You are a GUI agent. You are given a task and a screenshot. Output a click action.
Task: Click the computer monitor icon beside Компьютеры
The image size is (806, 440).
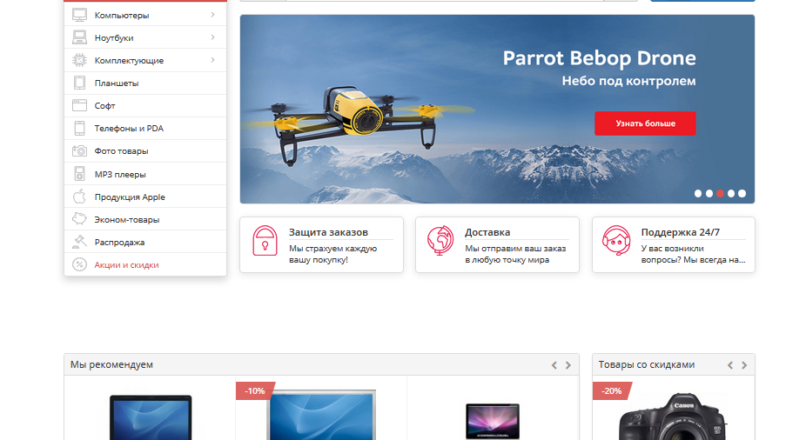tap(79, 15)
